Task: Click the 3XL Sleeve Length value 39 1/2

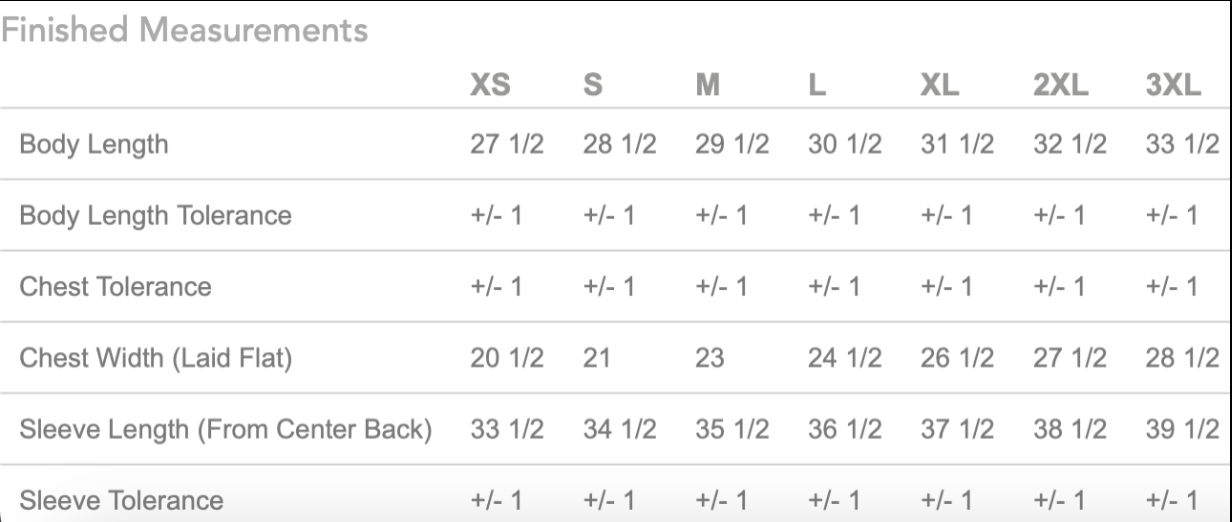Action: [x=1183, y=429]
